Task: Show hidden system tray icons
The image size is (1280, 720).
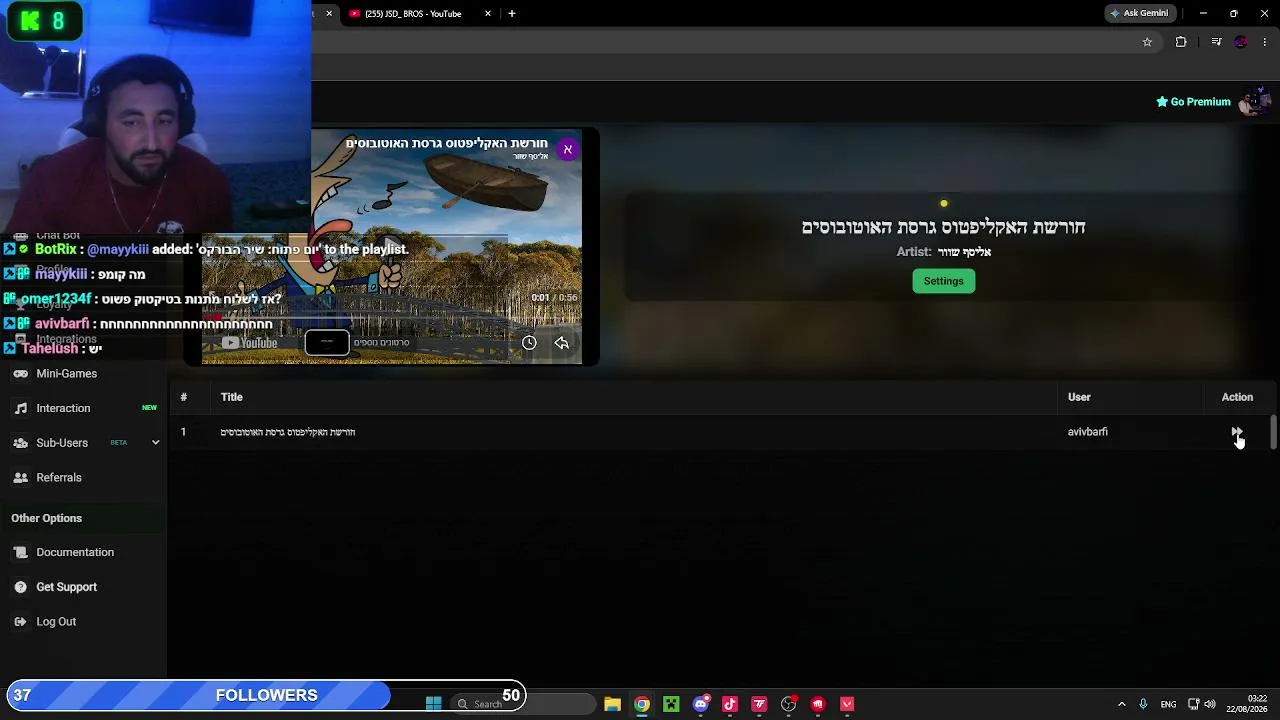Action: (x=1121, y=704)
